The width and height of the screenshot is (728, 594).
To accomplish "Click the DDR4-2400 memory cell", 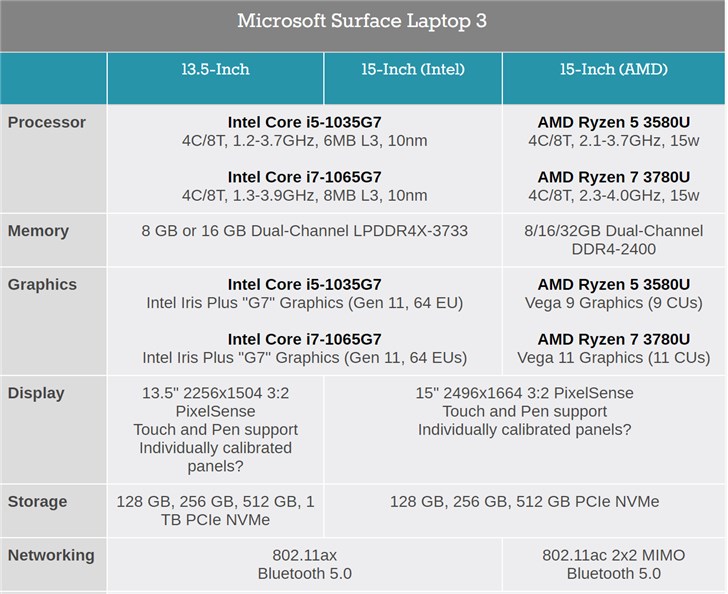I will [x=614, y=240].
